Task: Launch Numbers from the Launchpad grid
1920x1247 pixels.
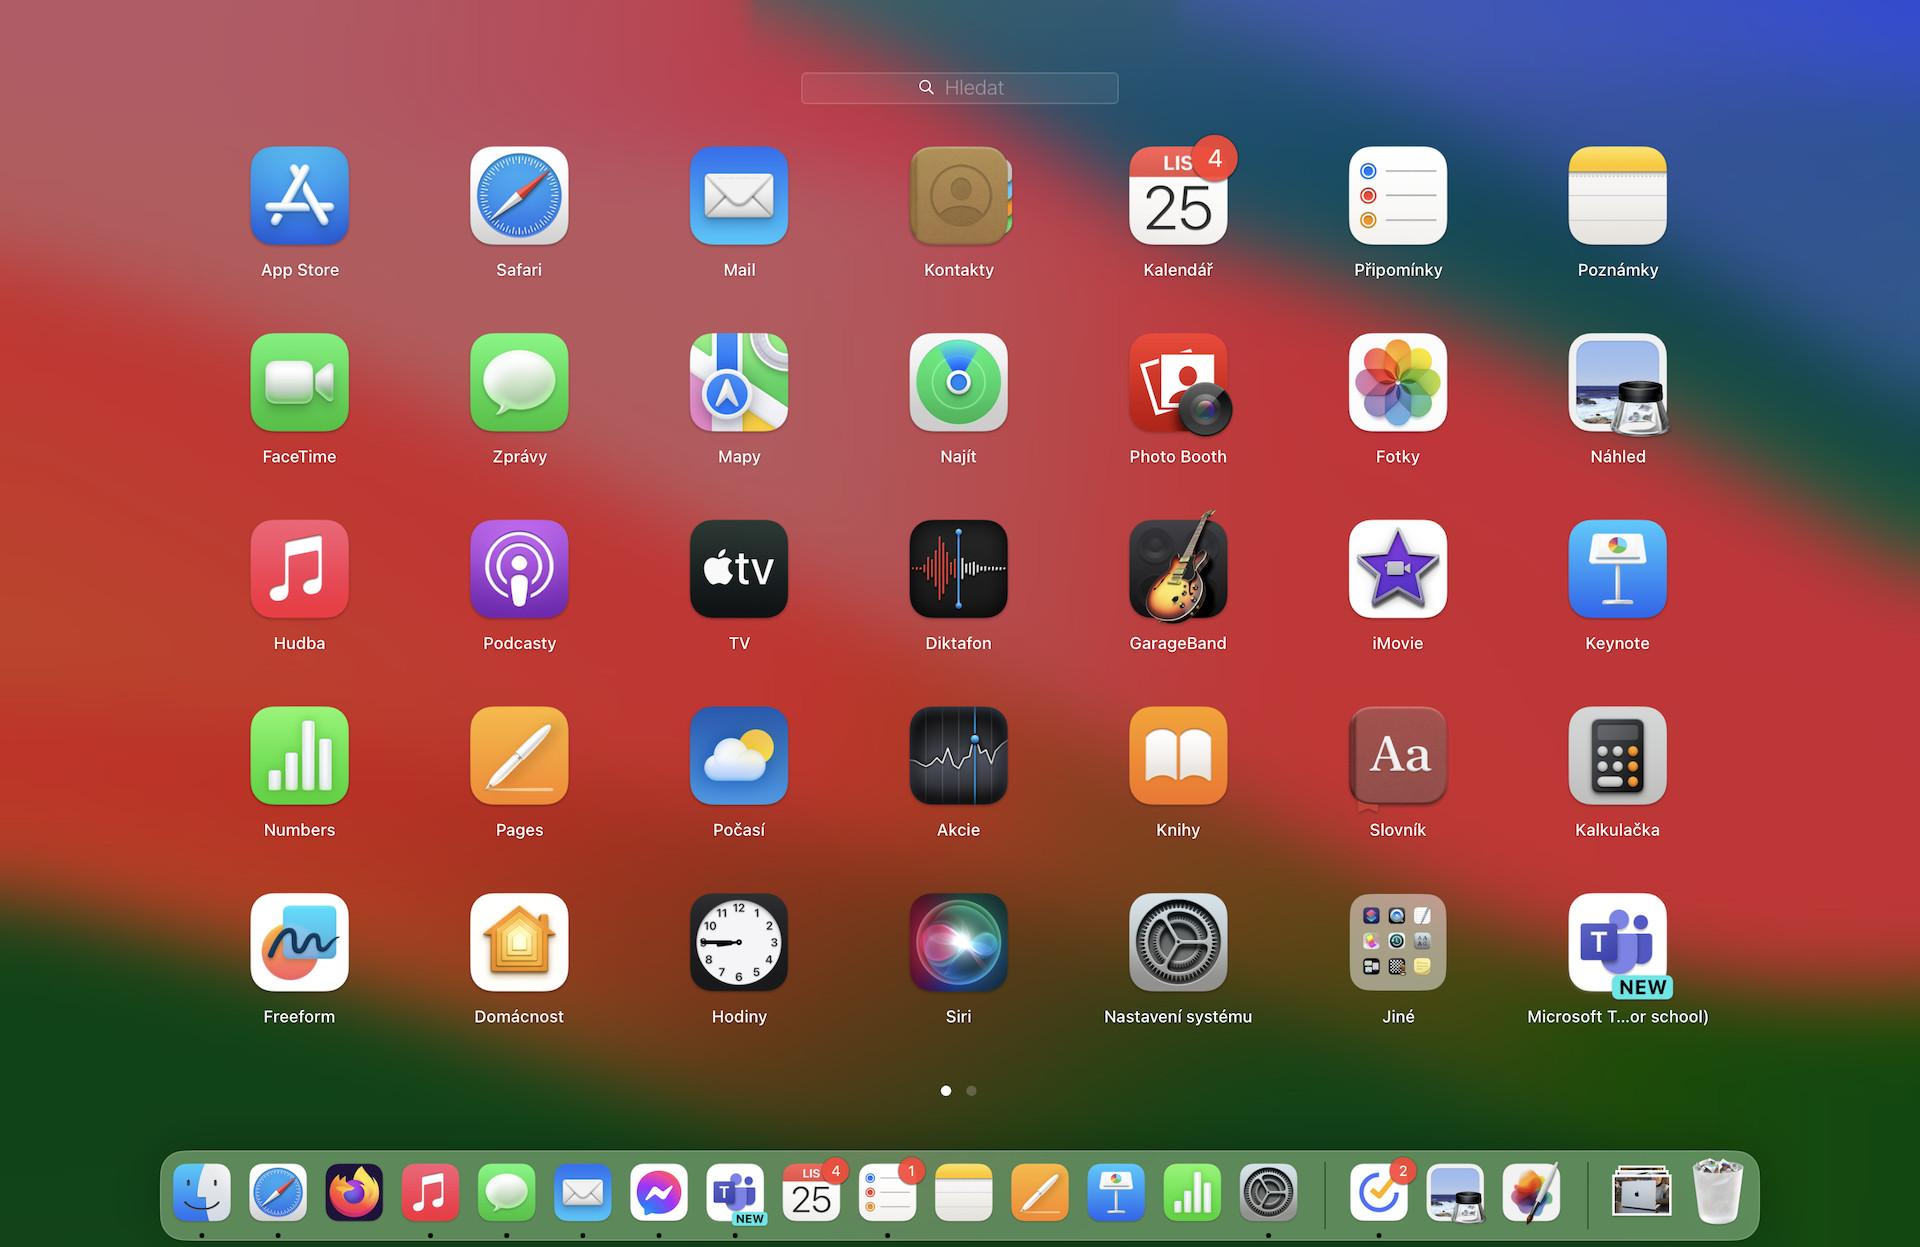Action: pos(299,756)
